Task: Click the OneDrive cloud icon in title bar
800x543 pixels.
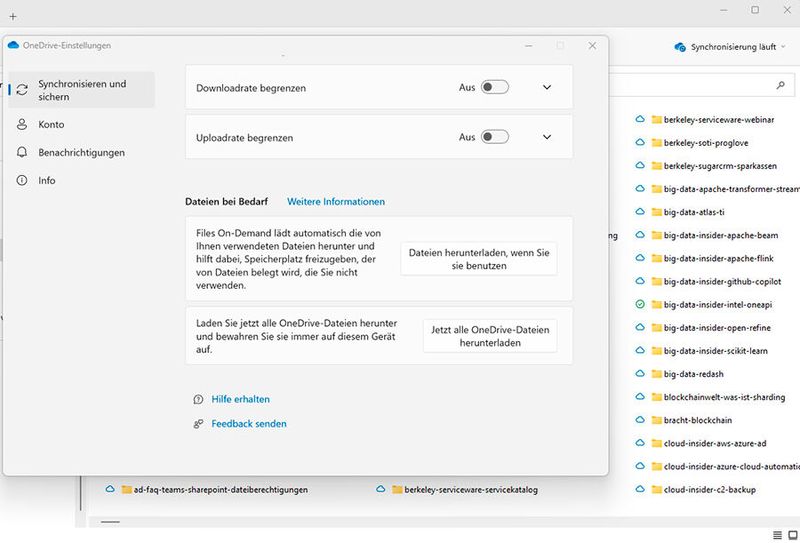Action: tap(14, 45)
